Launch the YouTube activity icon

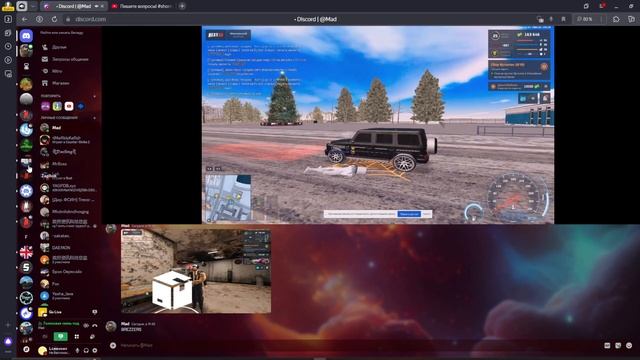tap(69, 107)
